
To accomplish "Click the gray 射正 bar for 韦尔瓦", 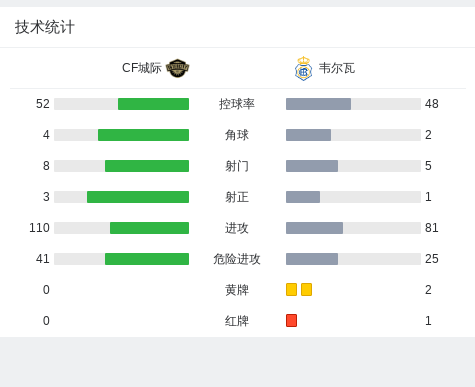I will coord(303,197).
